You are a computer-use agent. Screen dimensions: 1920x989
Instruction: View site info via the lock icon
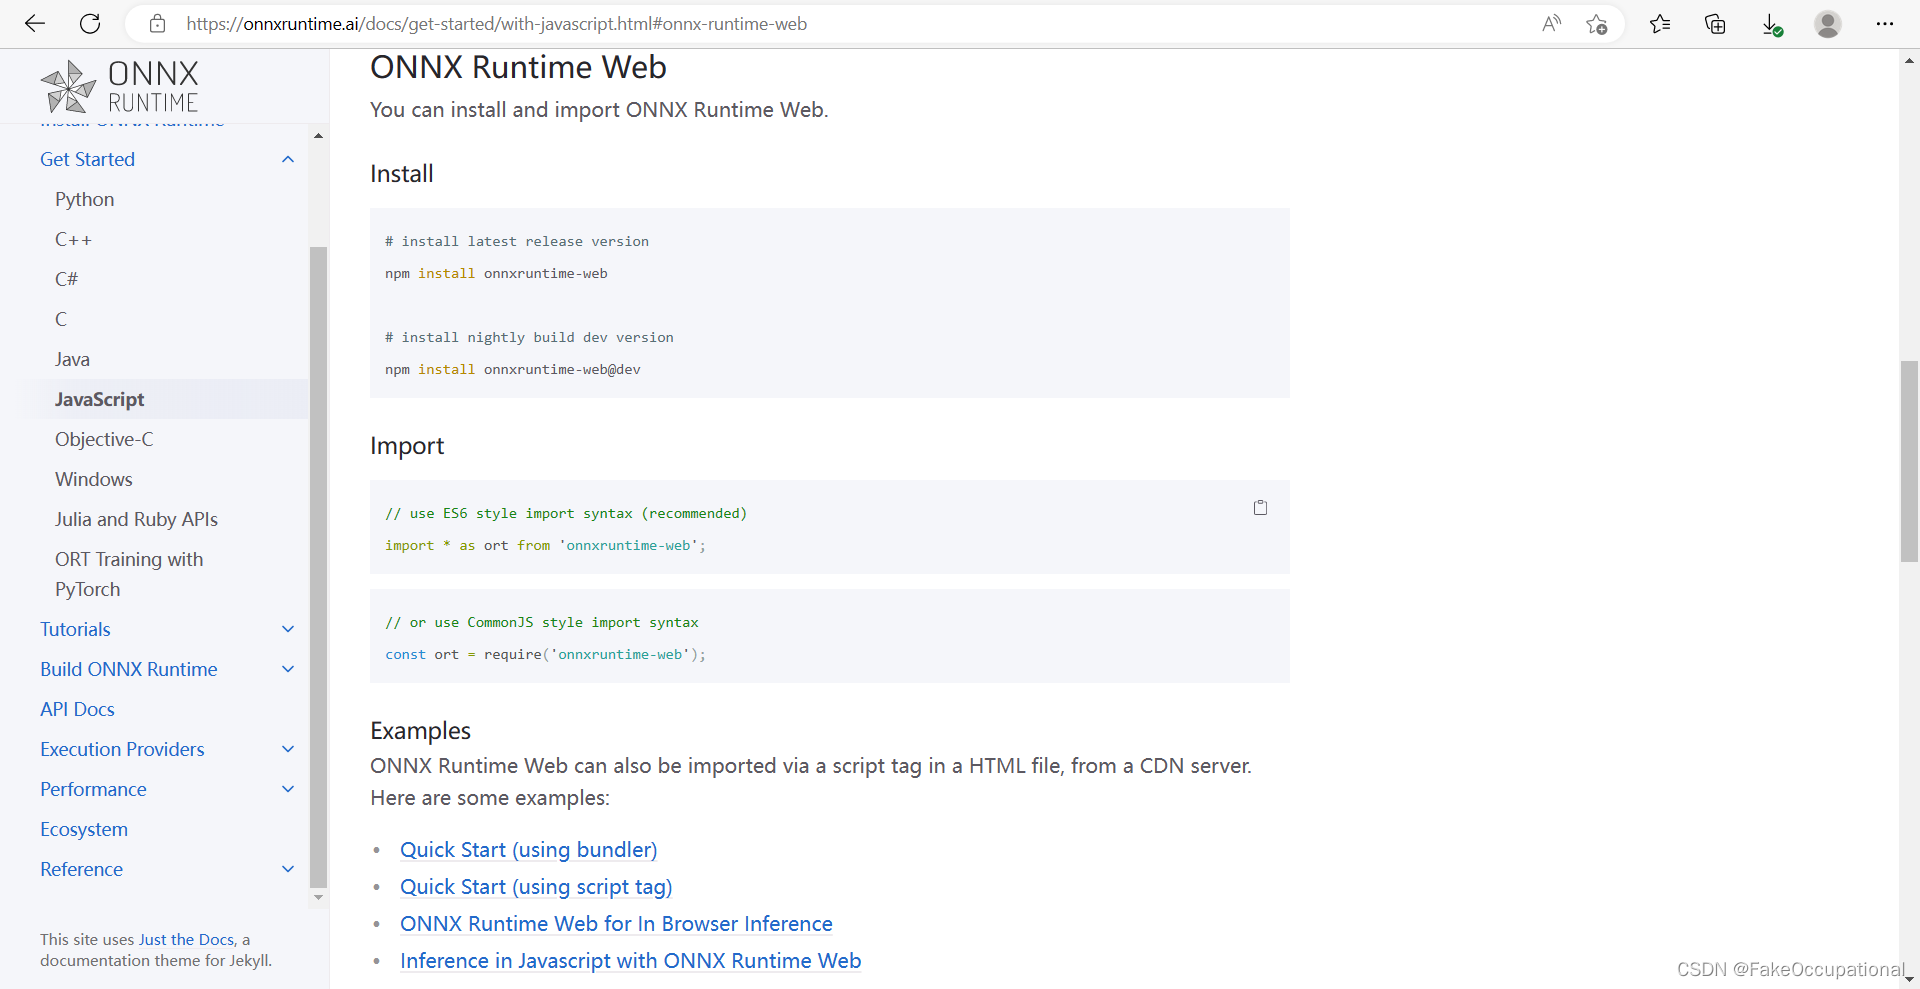tap(157, 24)
